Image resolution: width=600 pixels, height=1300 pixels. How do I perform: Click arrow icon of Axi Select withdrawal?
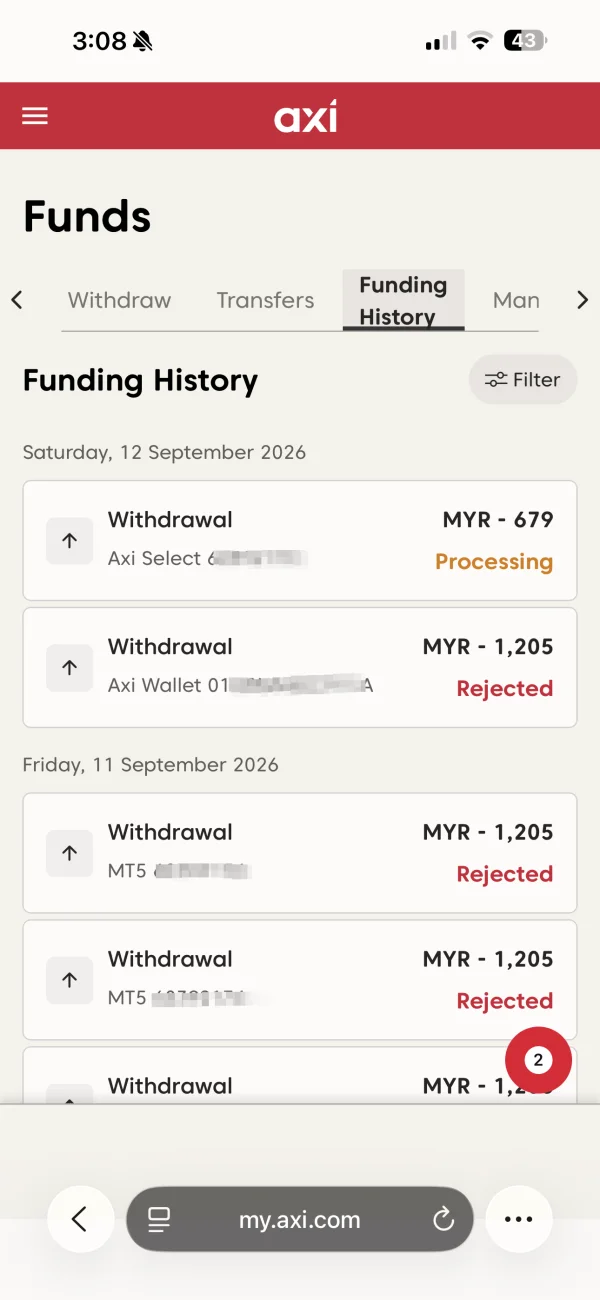point(69,540)
